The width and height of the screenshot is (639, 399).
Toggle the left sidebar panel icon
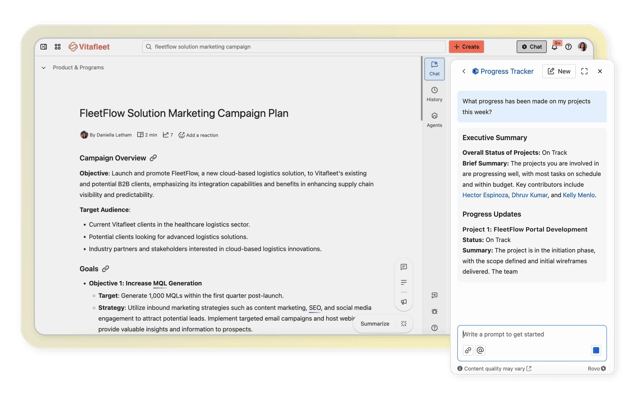44,47
